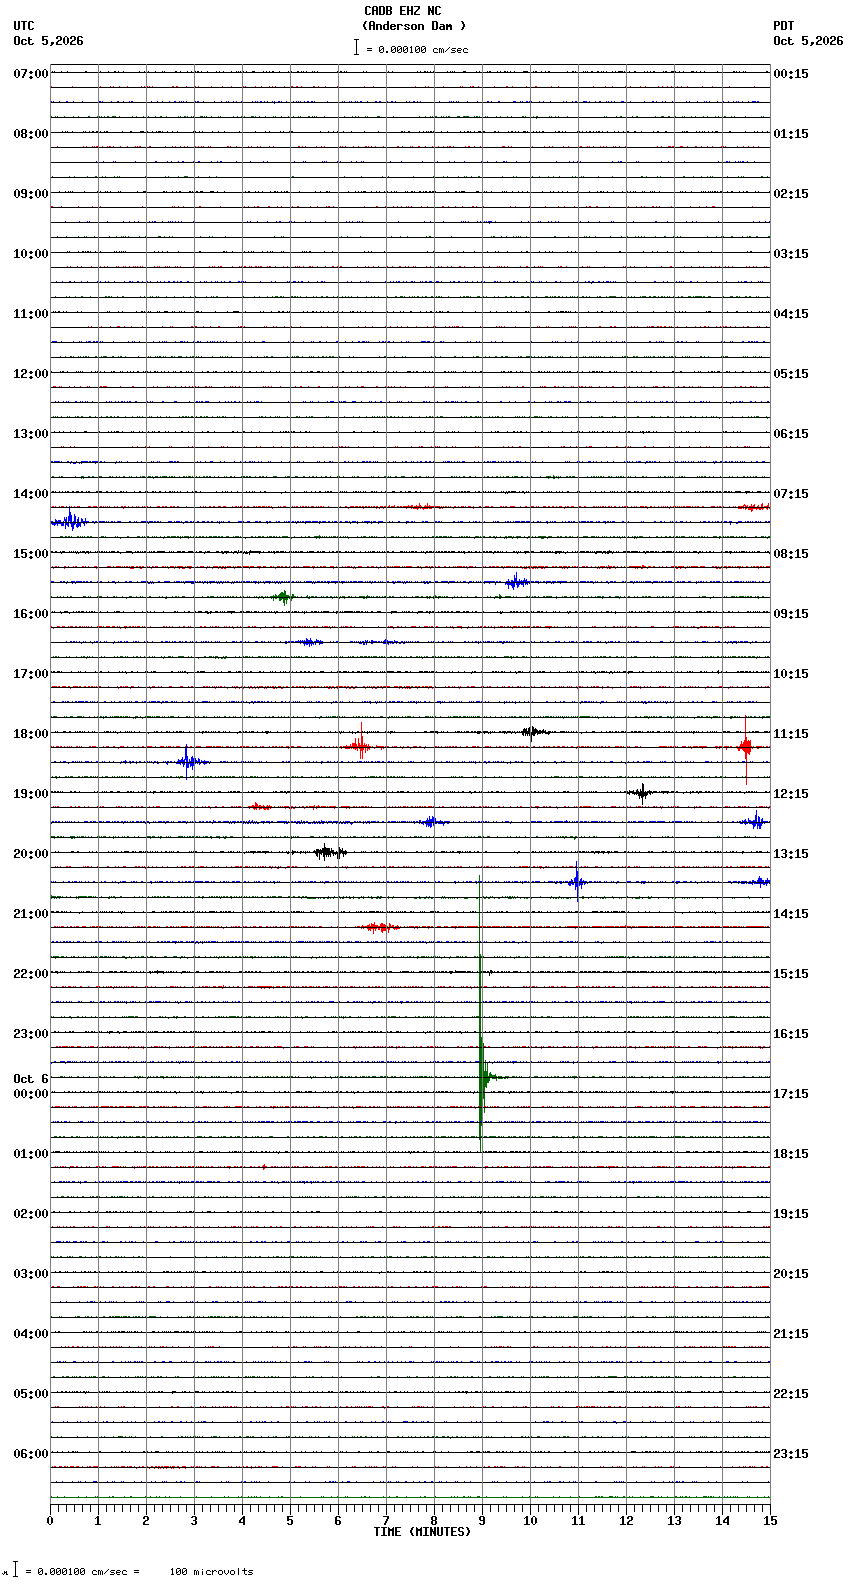Screen dimensions: 850x1584
Task: Click the station title CADB EHZ NC
Action: 402,11
